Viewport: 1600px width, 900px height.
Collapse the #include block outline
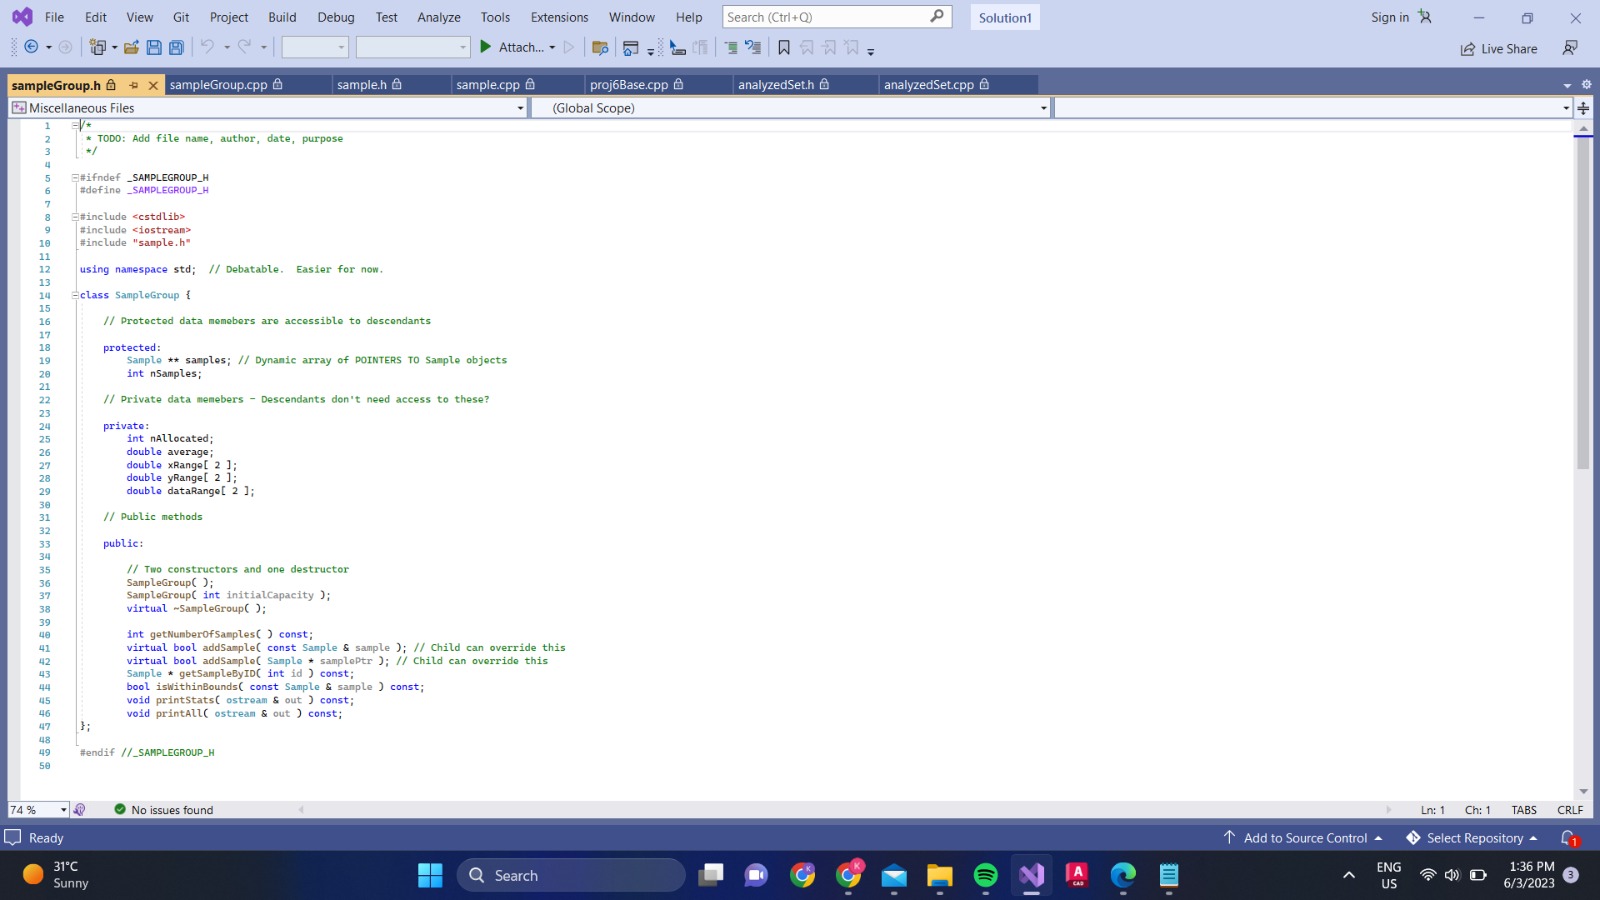coord(74,216)
